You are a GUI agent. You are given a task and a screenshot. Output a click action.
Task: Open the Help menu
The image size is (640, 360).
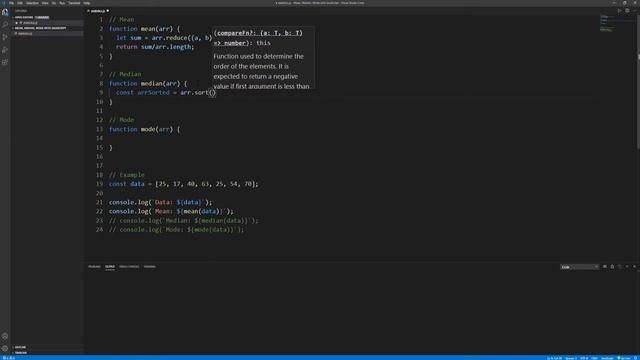pyautogui.click(x=87, y=3)
